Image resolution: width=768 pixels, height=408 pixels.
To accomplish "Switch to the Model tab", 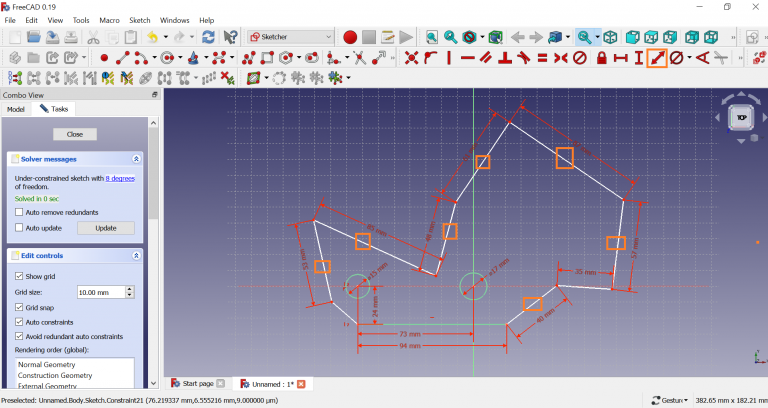I will (15, 109).
